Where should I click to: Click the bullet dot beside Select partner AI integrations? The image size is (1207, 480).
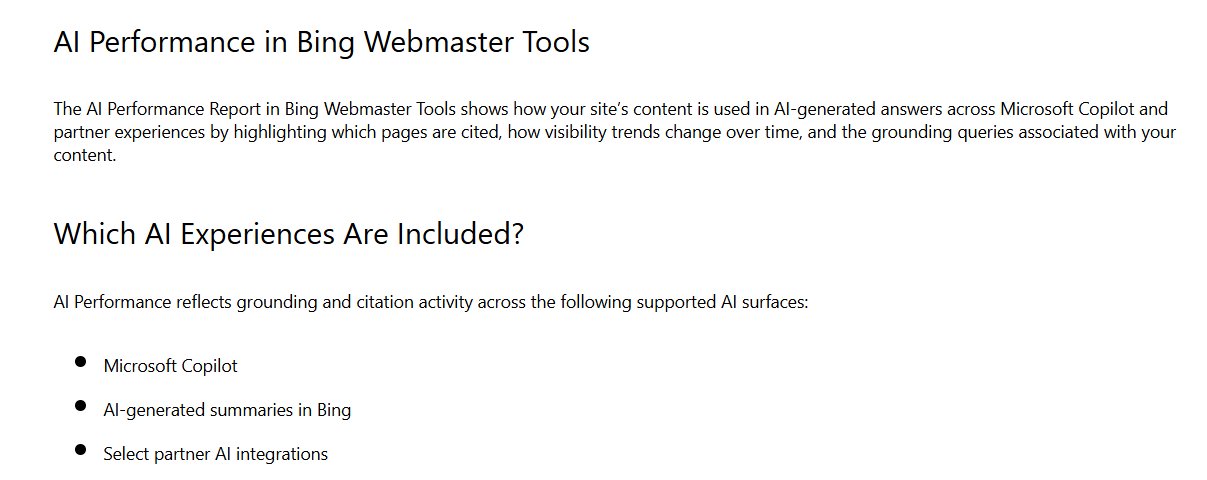point(80,450)
